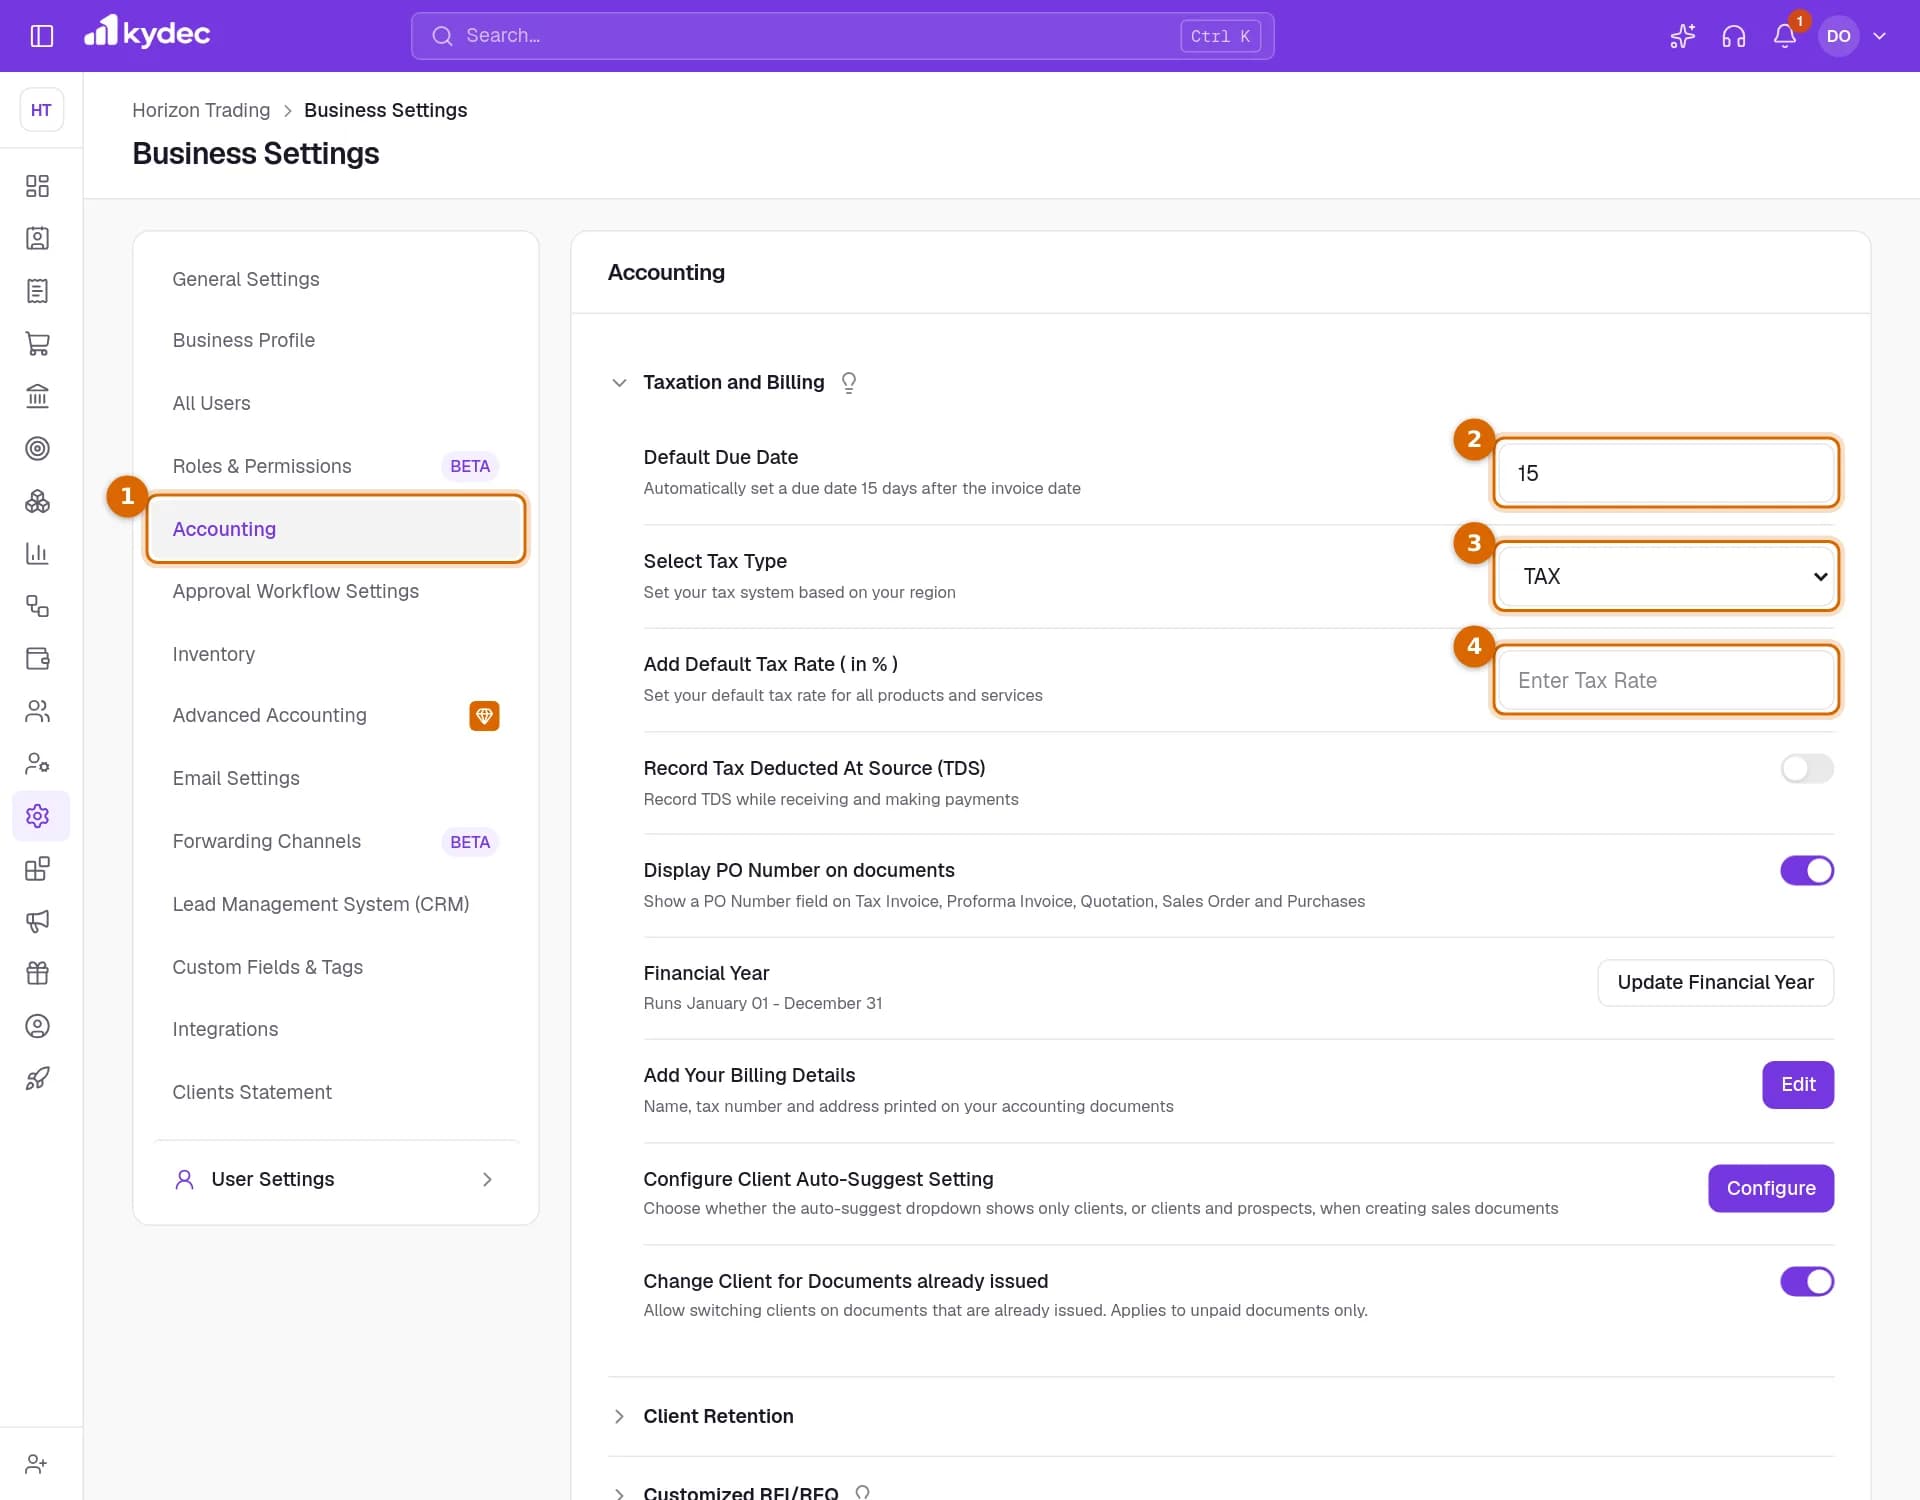
Task: Open the team users icon in sidebar
Action: point(37,711)
